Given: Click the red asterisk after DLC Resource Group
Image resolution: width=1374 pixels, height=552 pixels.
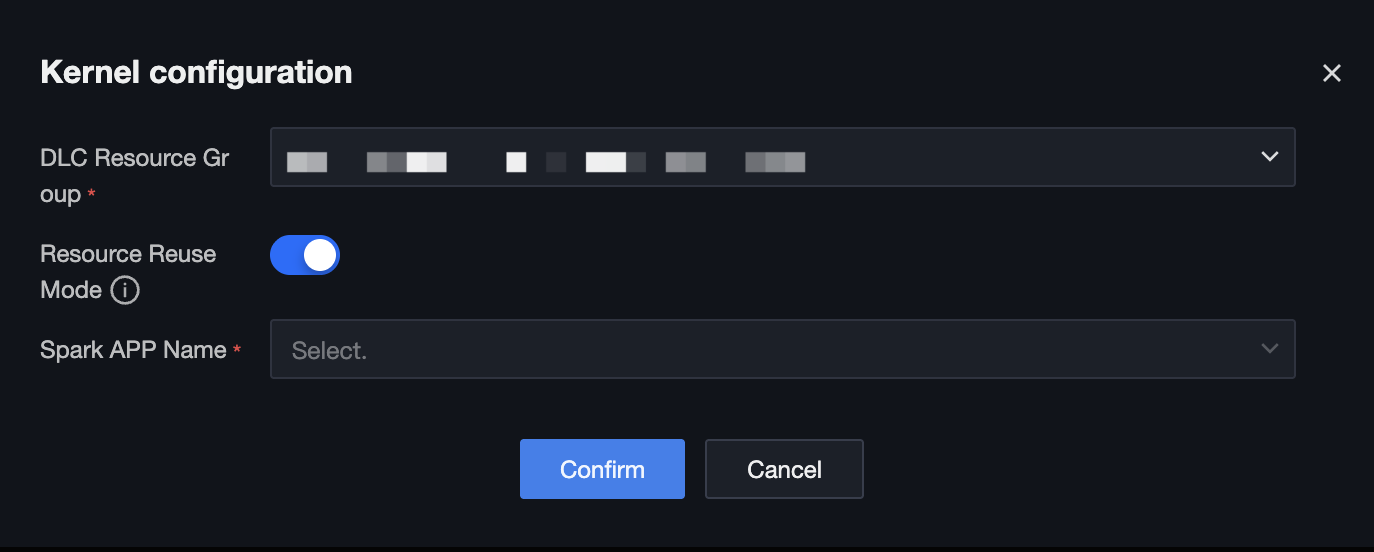Looking at the screenshot, I should (x=92, y=196).
